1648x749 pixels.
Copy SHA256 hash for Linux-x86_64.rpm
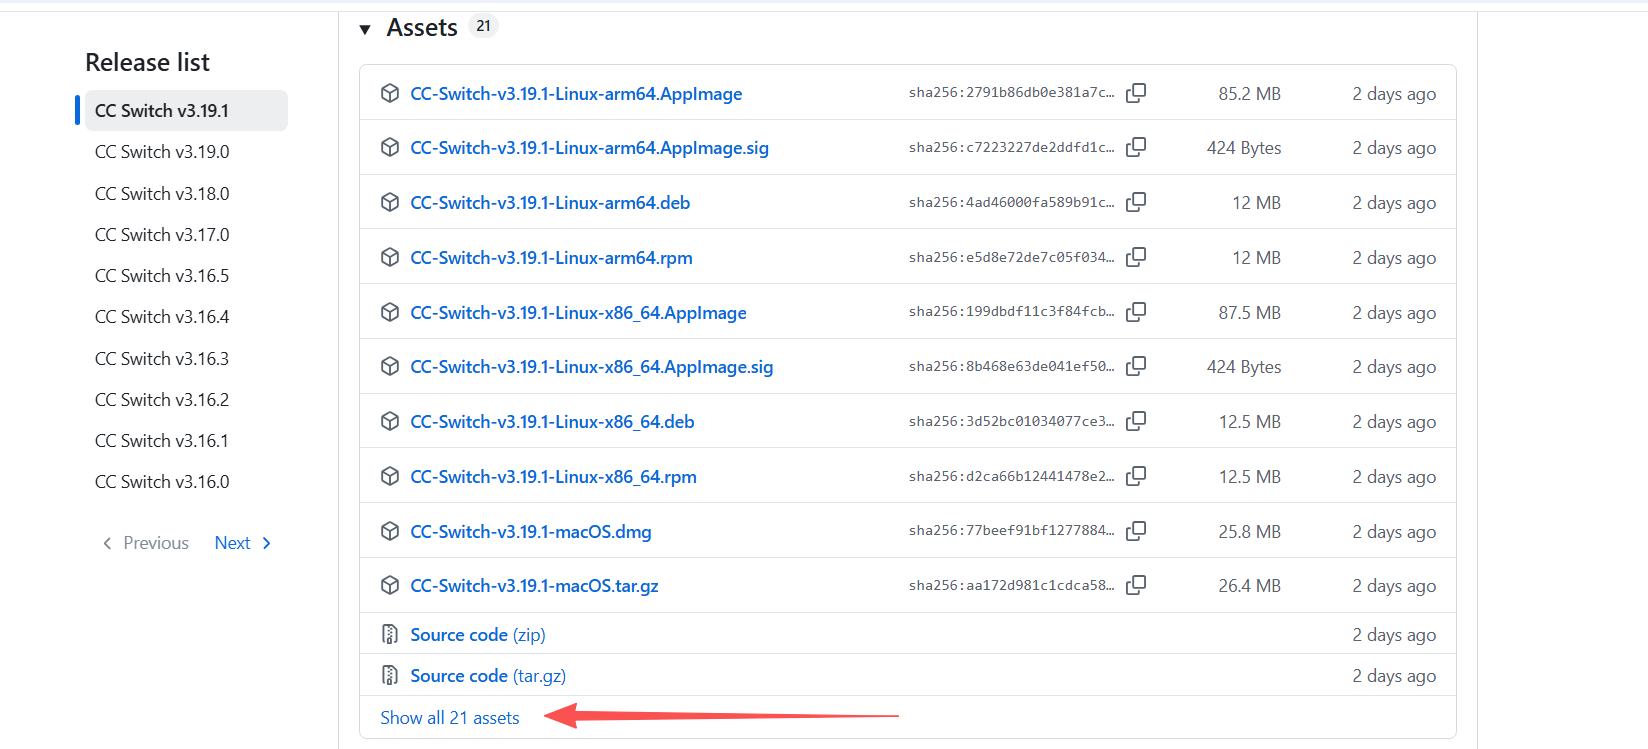1136,476
